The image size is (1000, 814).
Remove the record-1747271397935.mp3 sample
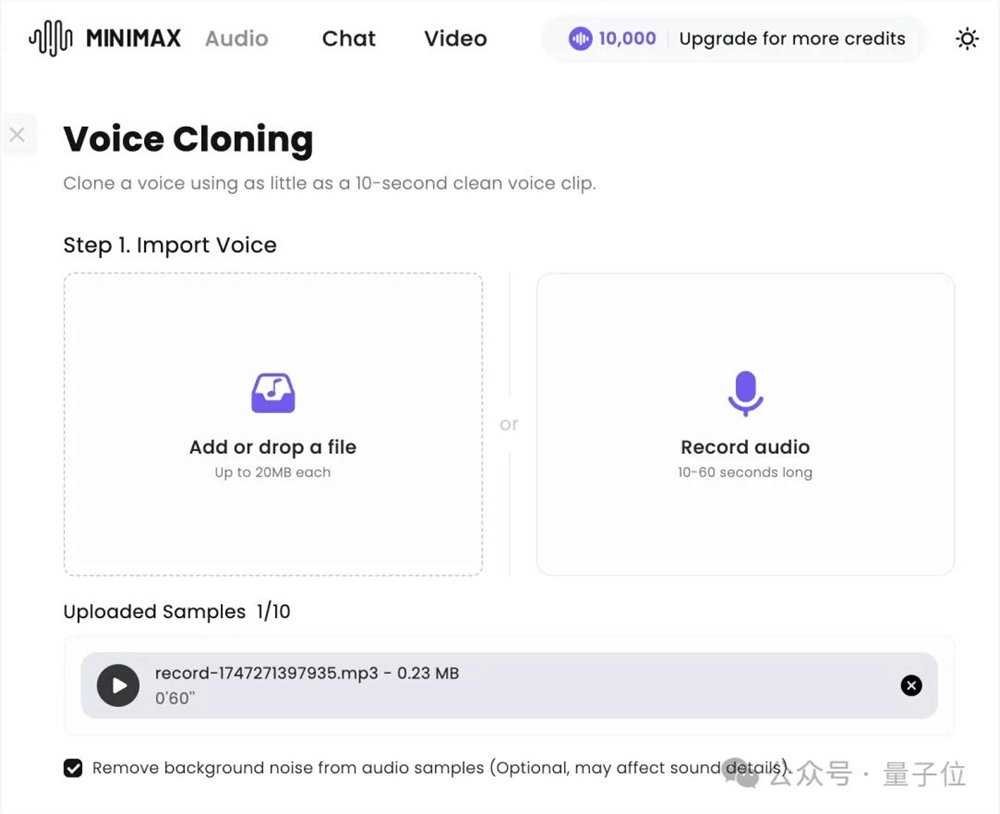pos(911,686)
